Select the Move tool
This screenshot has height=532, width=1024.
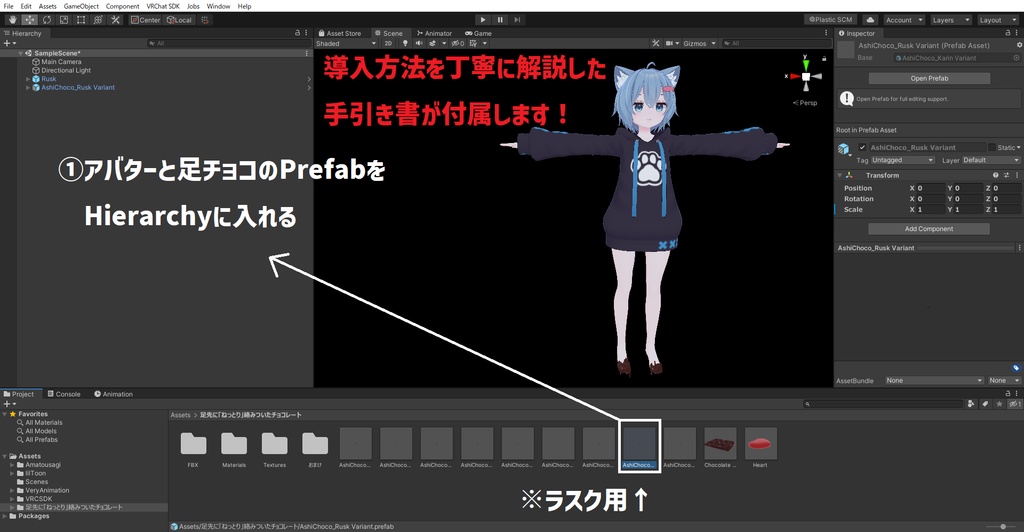pyautogui.click(x=30, y=20)
